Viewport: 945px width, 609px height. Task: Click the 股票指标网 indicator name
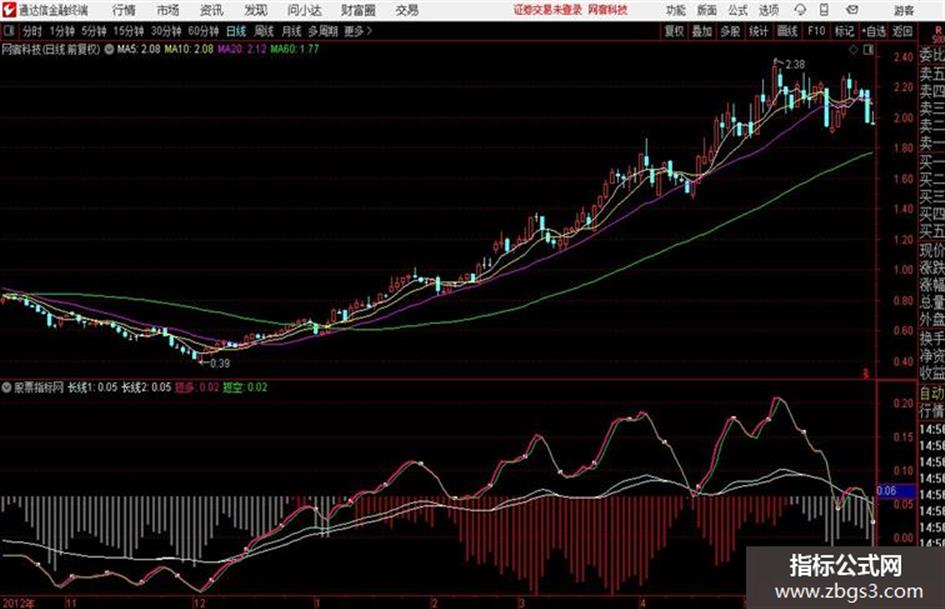click(x=39, y=387)
